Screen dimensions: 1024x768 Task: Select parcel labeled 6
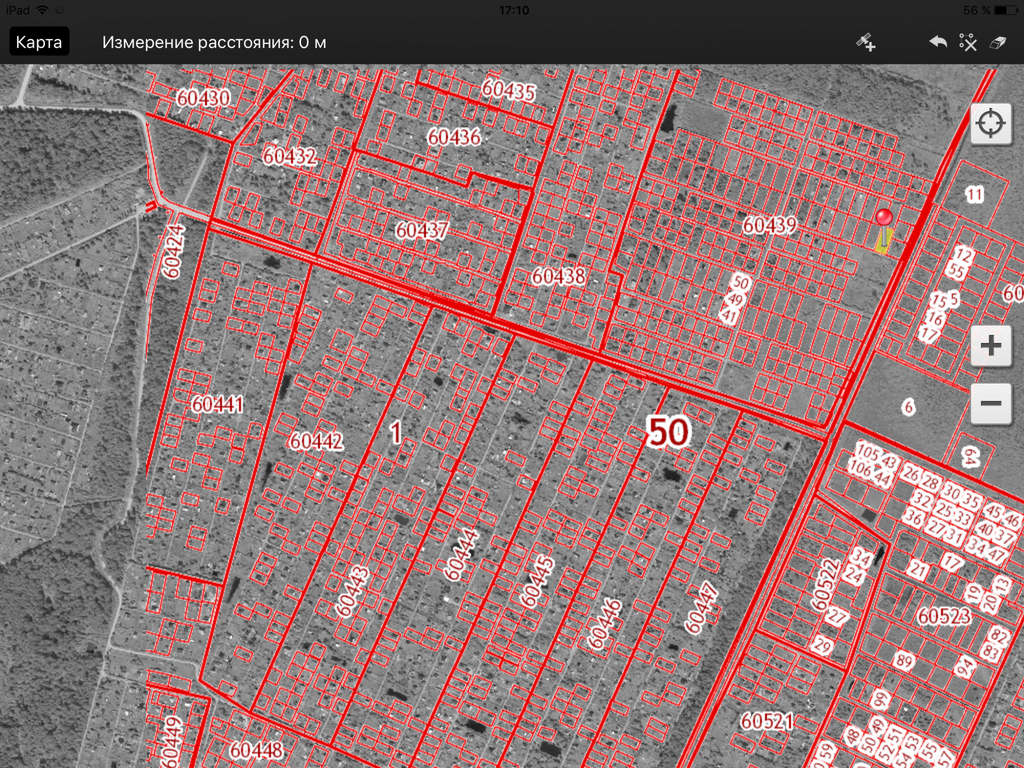pos(908,407)
